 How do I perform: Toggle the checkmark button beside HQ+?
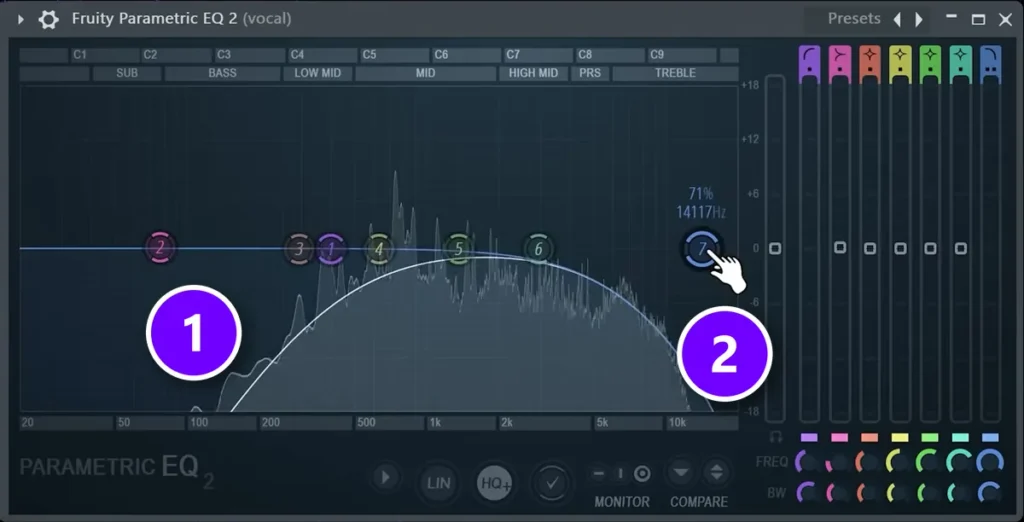coord(552,483)
